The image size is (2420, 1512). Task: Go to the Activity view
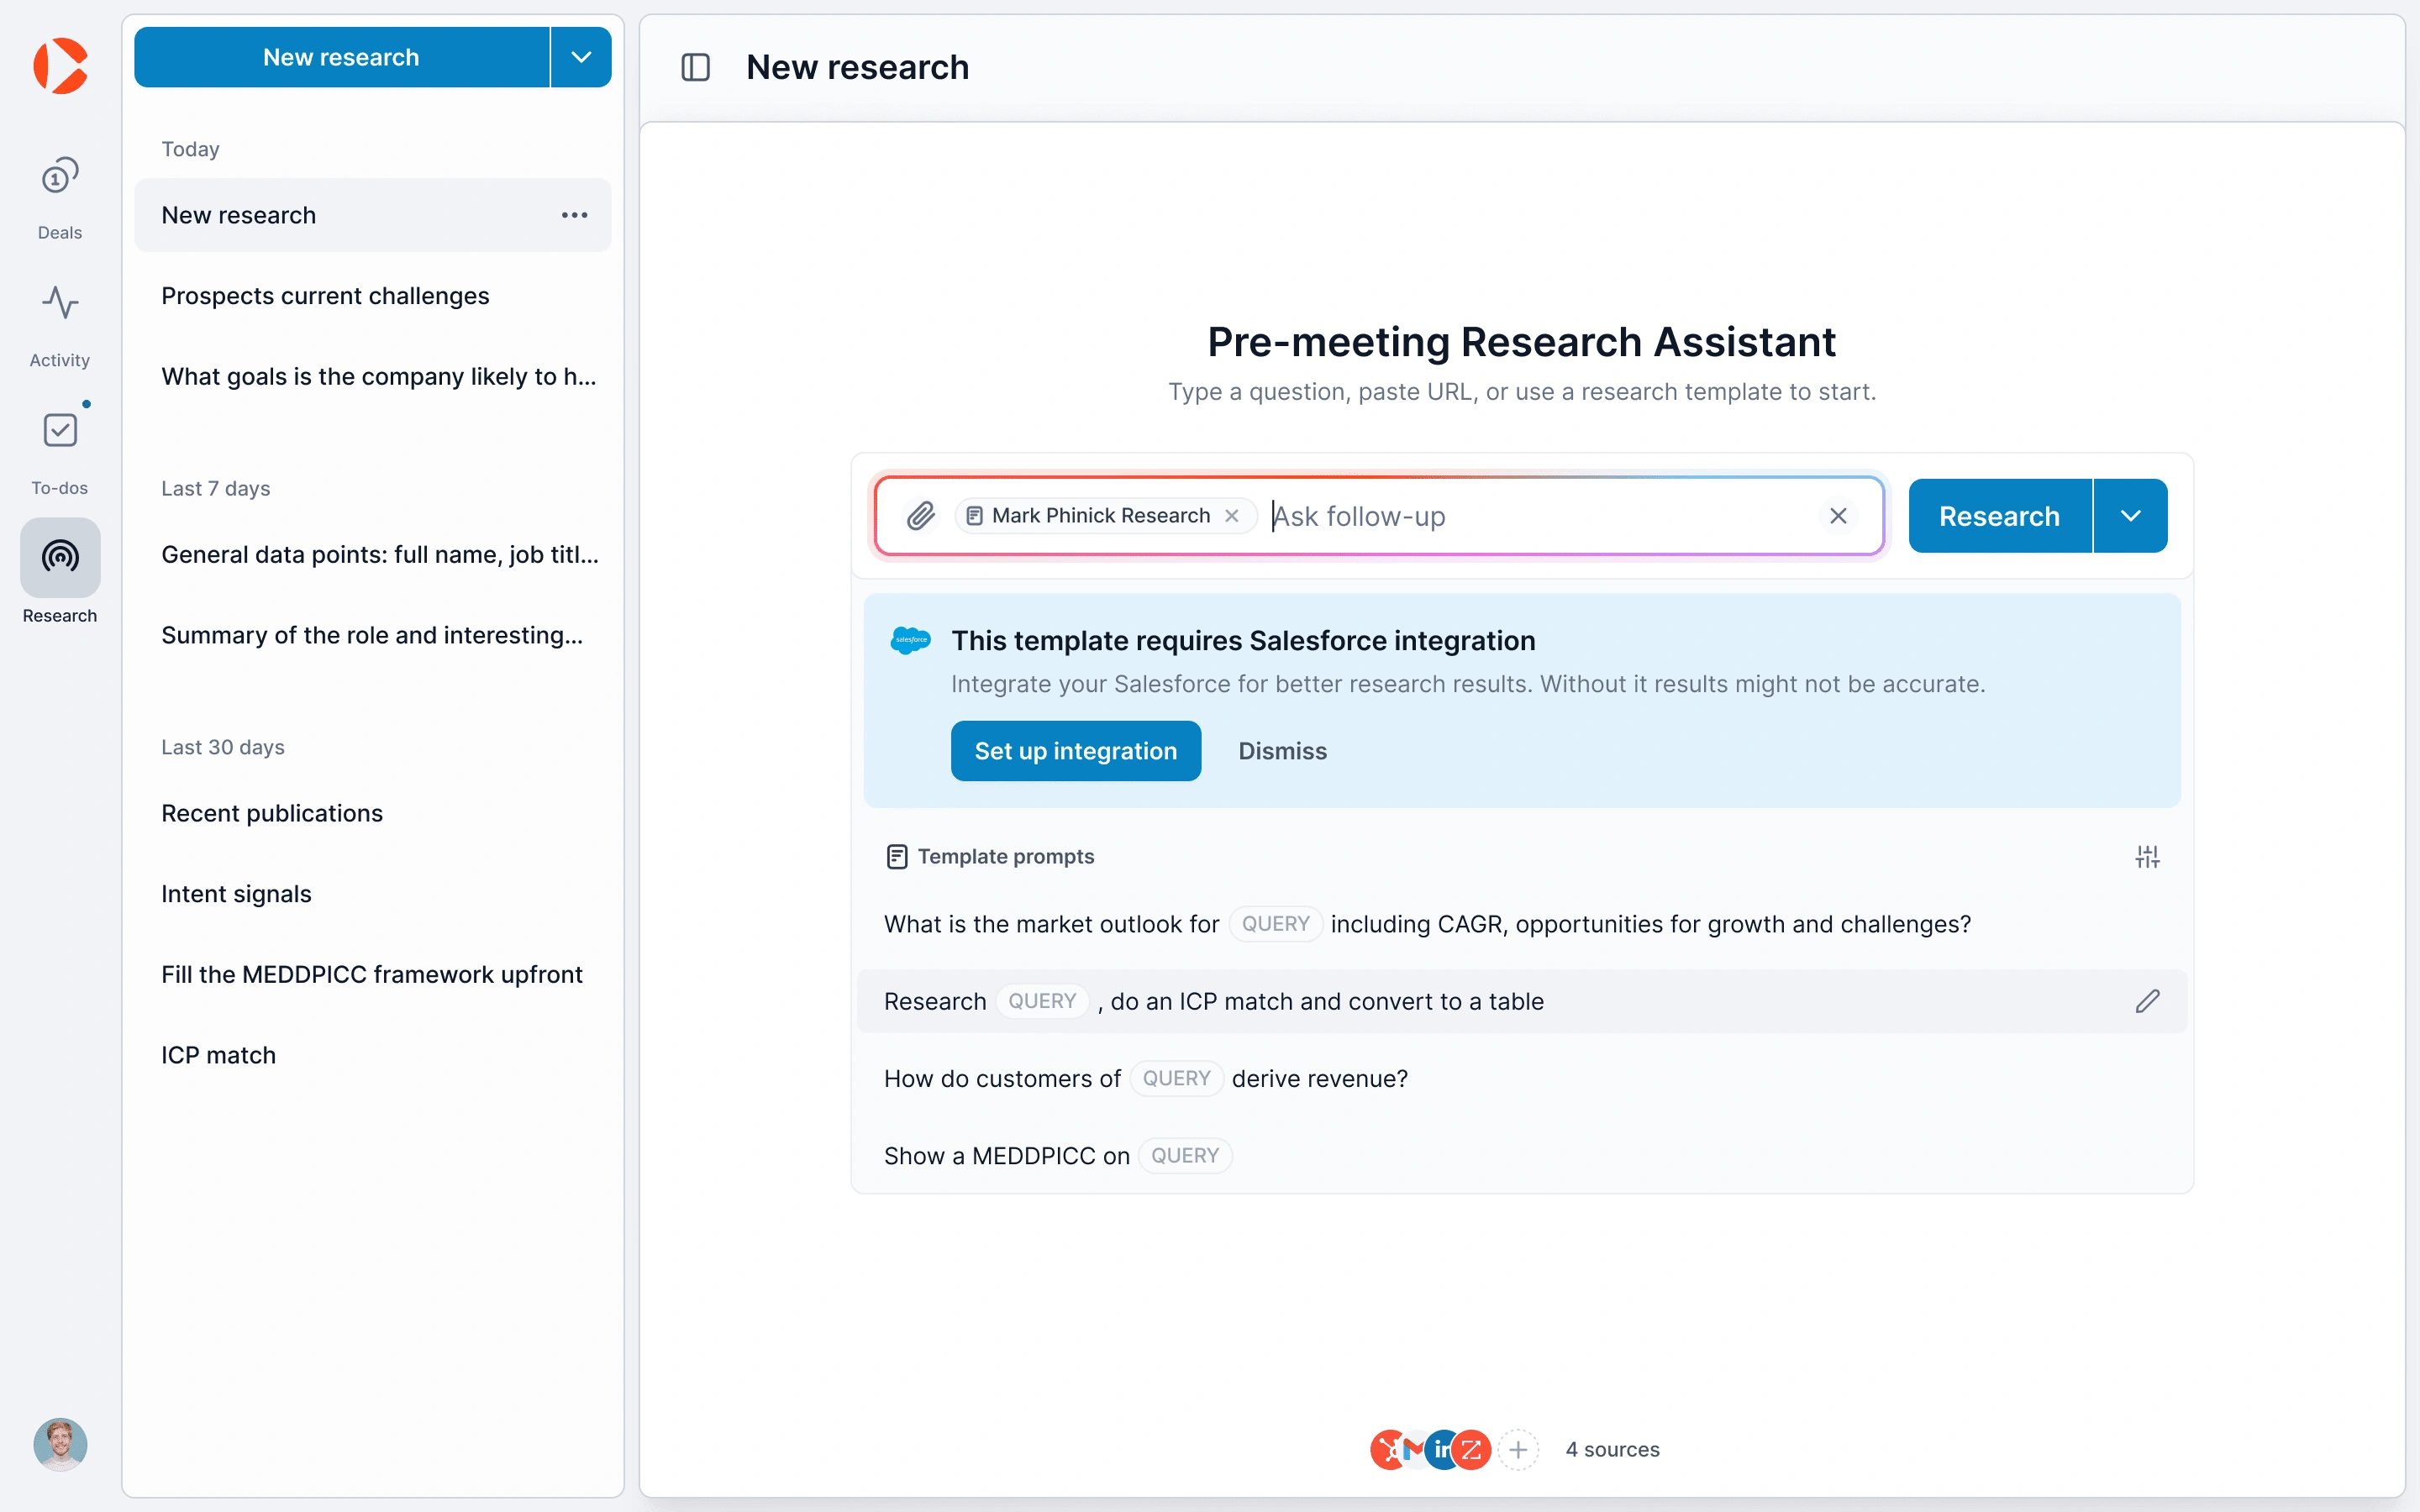tap(60, 325)
